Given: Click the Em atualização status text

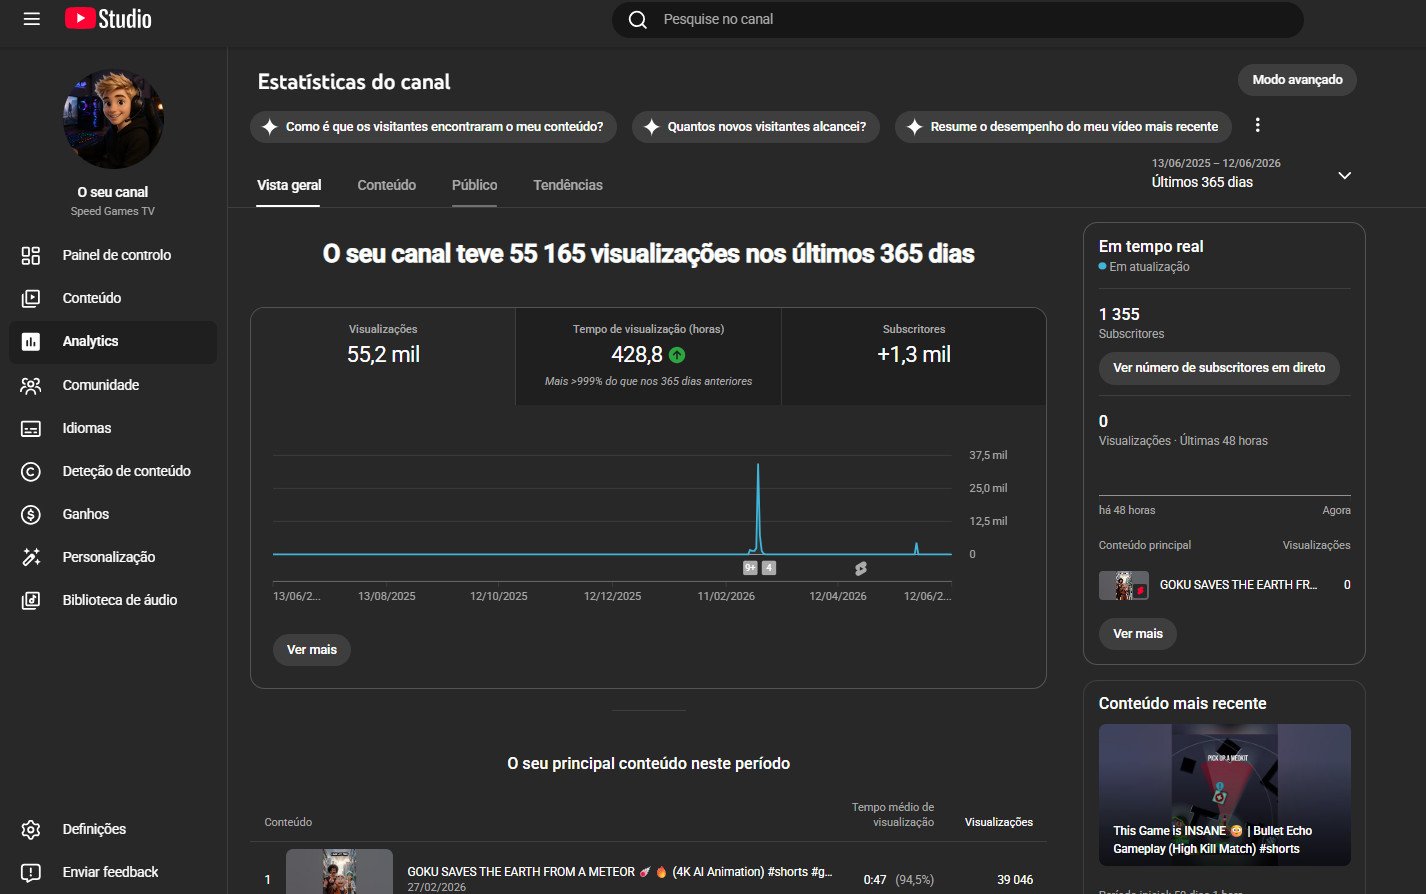Looking at the screenshot, I should click(1149, 267).
